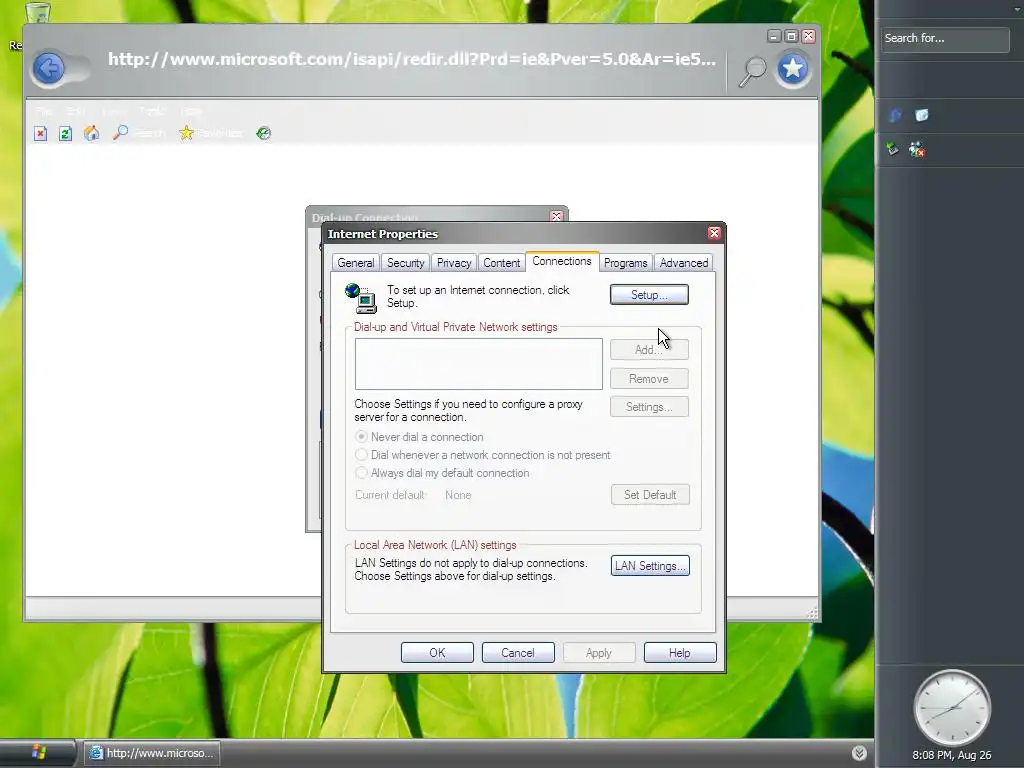Close the Internet Properties dialog
Viewport: 1024px width, 768px height.
(714, 233)
